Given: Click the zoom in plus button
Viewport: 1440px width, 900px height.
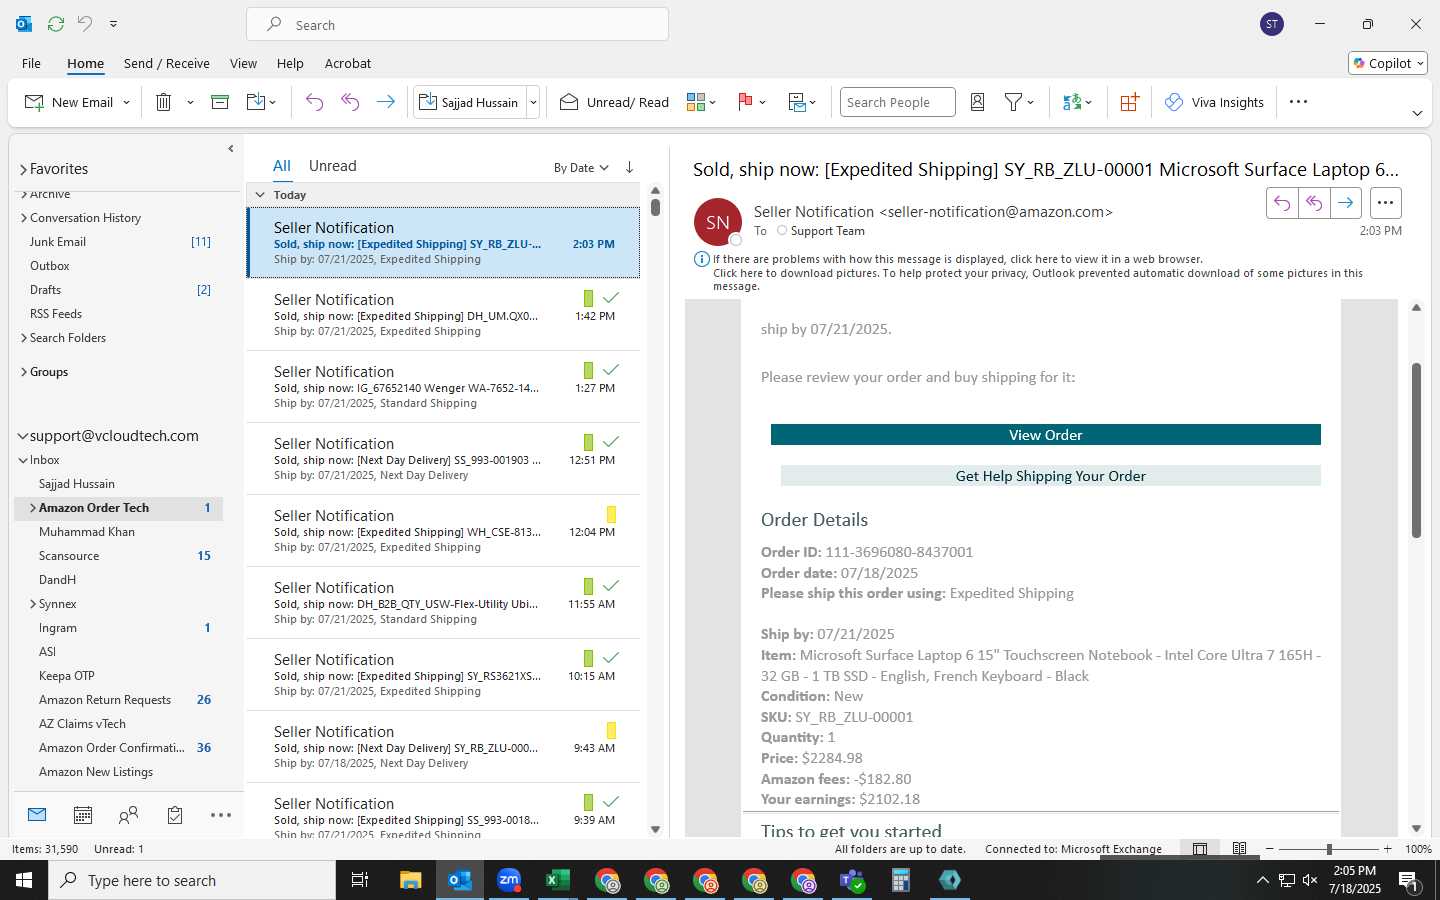Looking at the screenshot, I should click(1387, 849).
